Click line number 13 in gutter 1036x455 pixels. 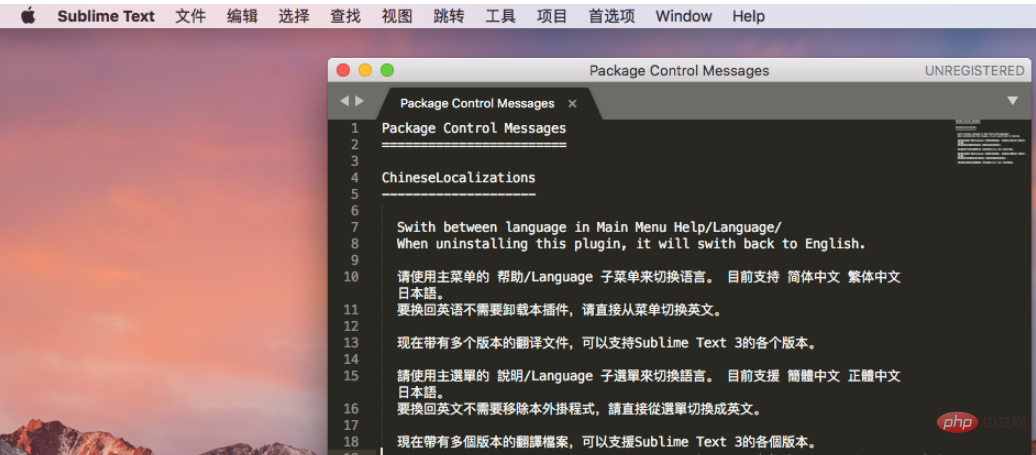pyautogui.click(x=351, y=343)
